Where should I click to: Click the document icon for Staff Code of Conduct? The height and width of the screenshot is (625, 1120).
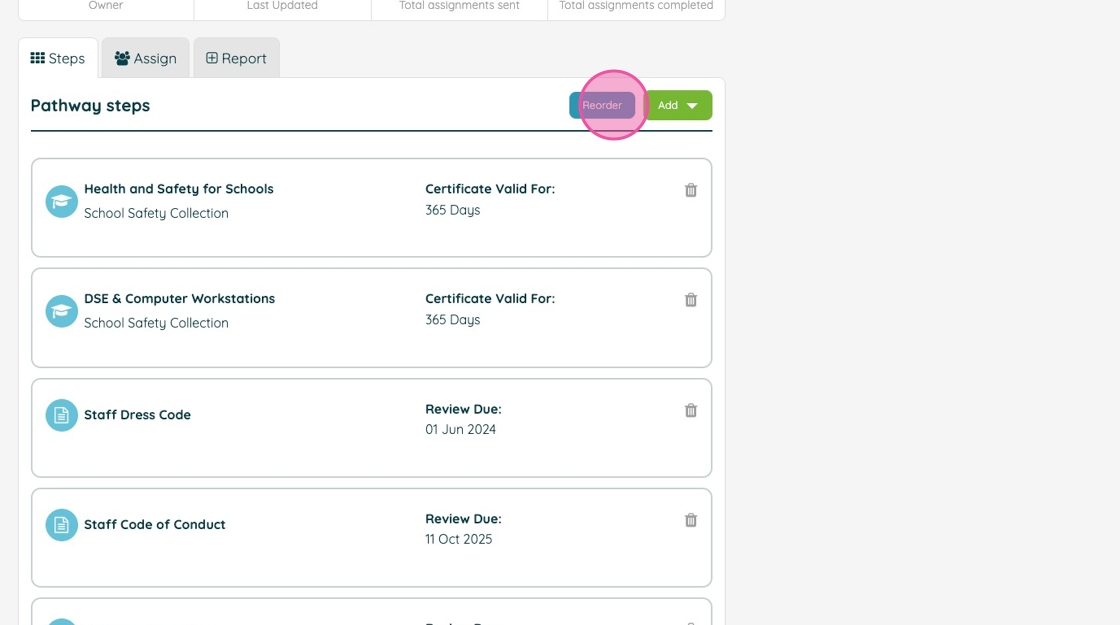point(62,525)
